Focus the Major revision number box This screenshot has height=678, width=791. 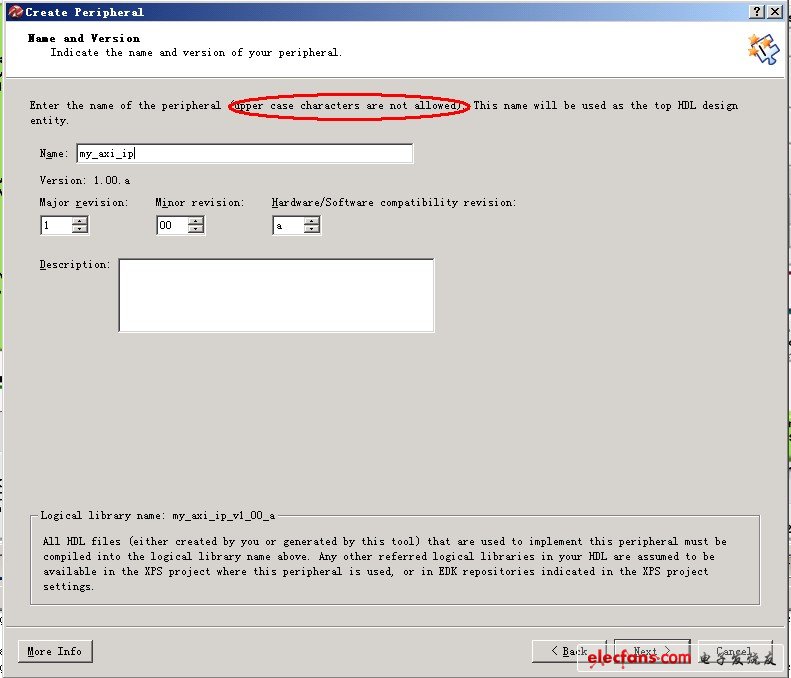[x=56, y=226]
